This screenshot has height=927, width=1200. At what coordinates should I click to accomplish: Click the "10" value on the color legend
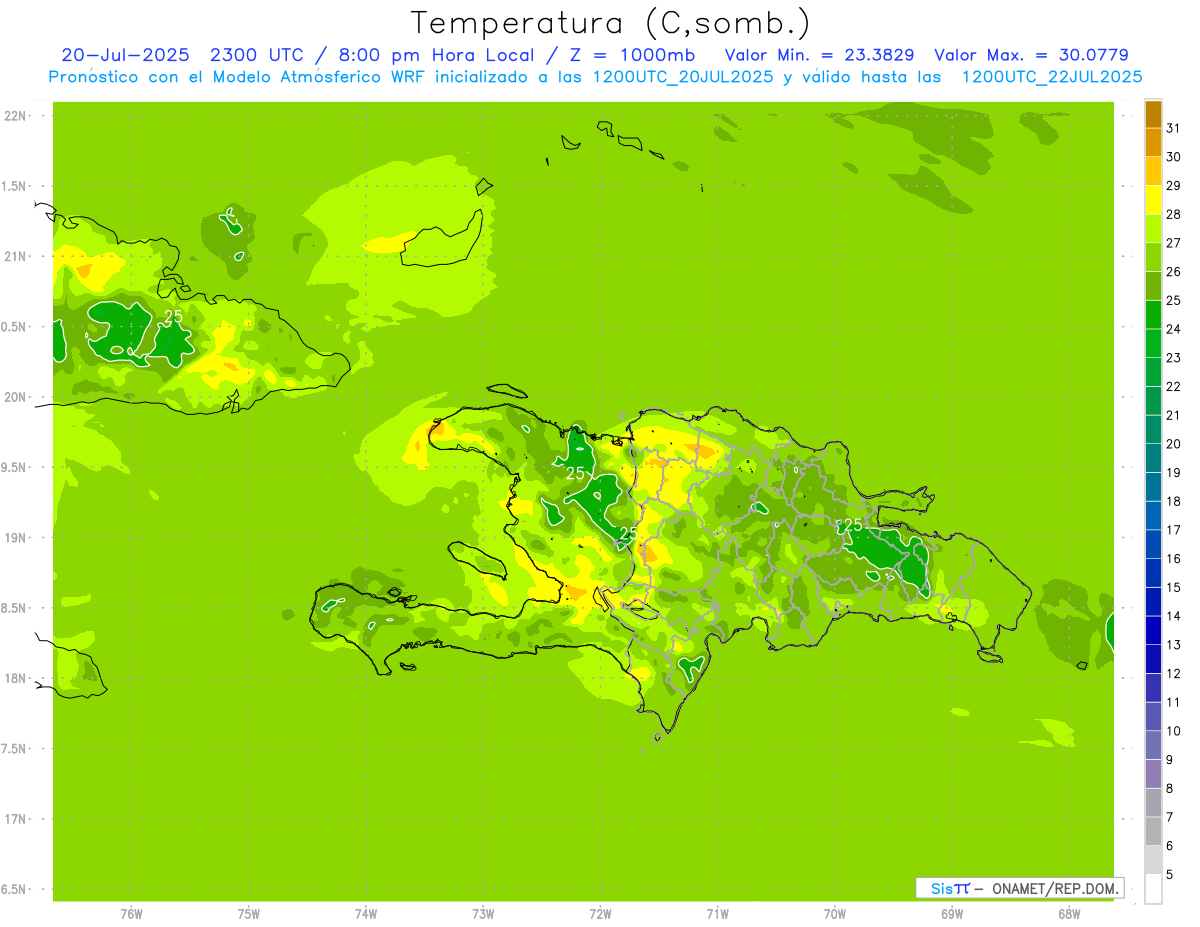tap(1174, 731)
